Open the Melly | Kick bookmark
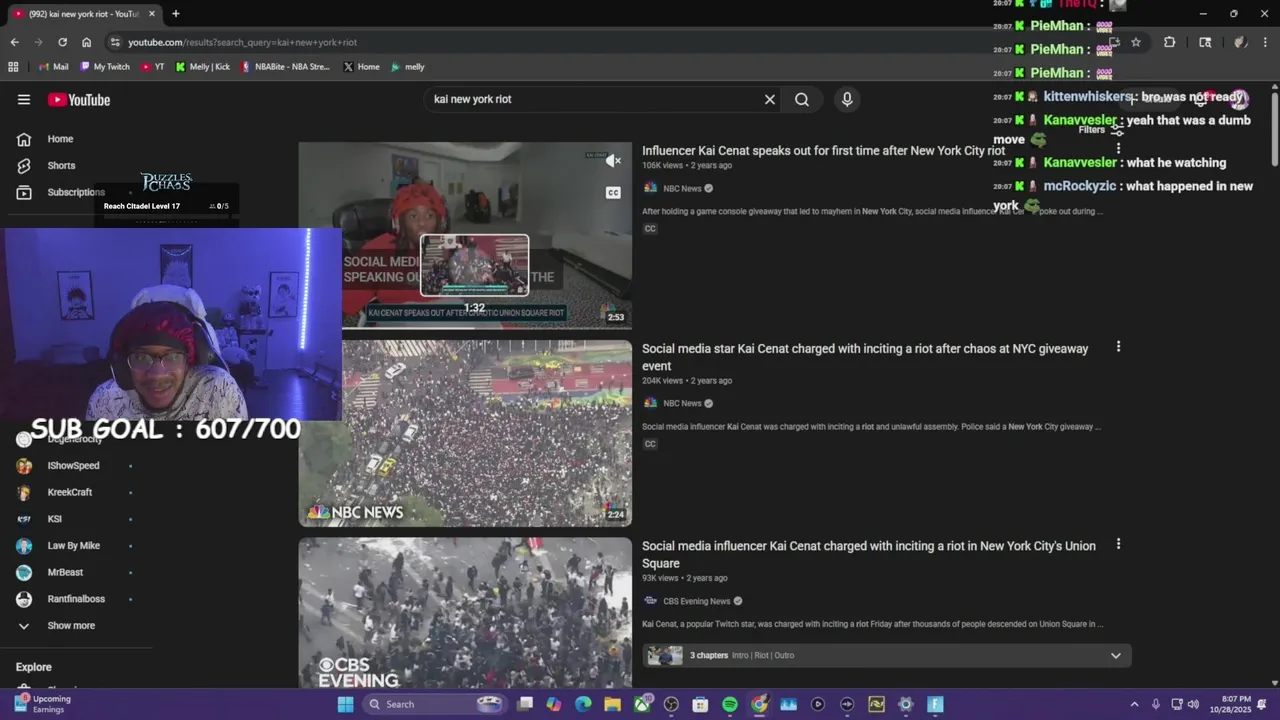This screenshot has width=1280, height=720. point(203,67)
